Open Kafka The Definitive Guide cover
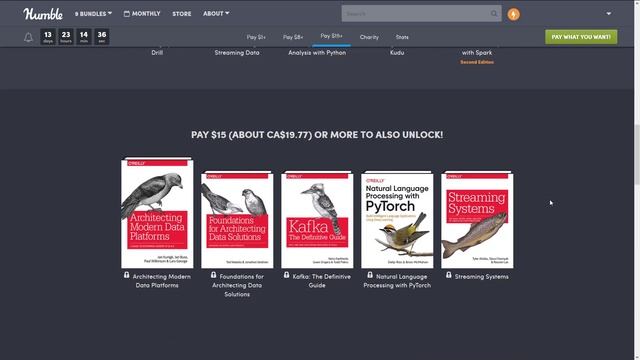640x360 pixels. coord(317,220)
